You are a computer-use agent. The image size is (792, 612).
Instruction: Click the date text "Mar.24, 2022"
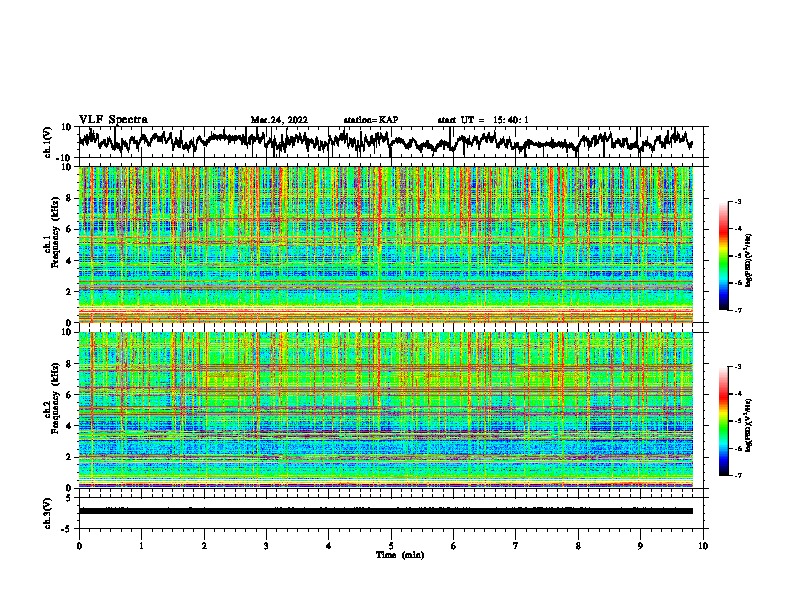[279, 120]
